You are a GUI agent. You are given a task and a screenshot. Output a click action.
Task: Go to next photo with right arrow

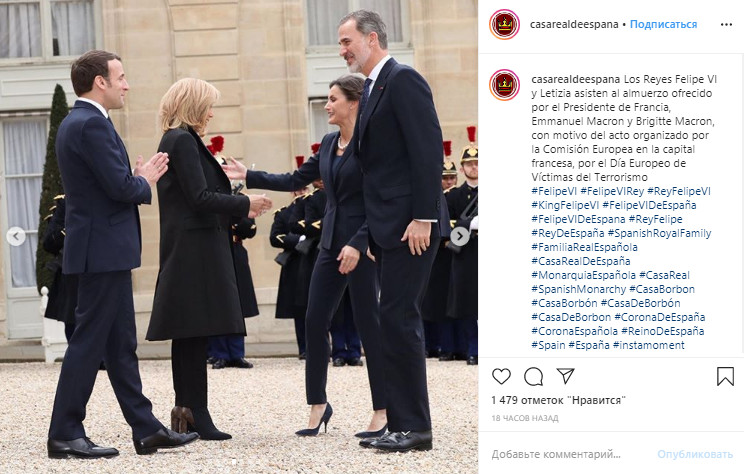point(459,236)
